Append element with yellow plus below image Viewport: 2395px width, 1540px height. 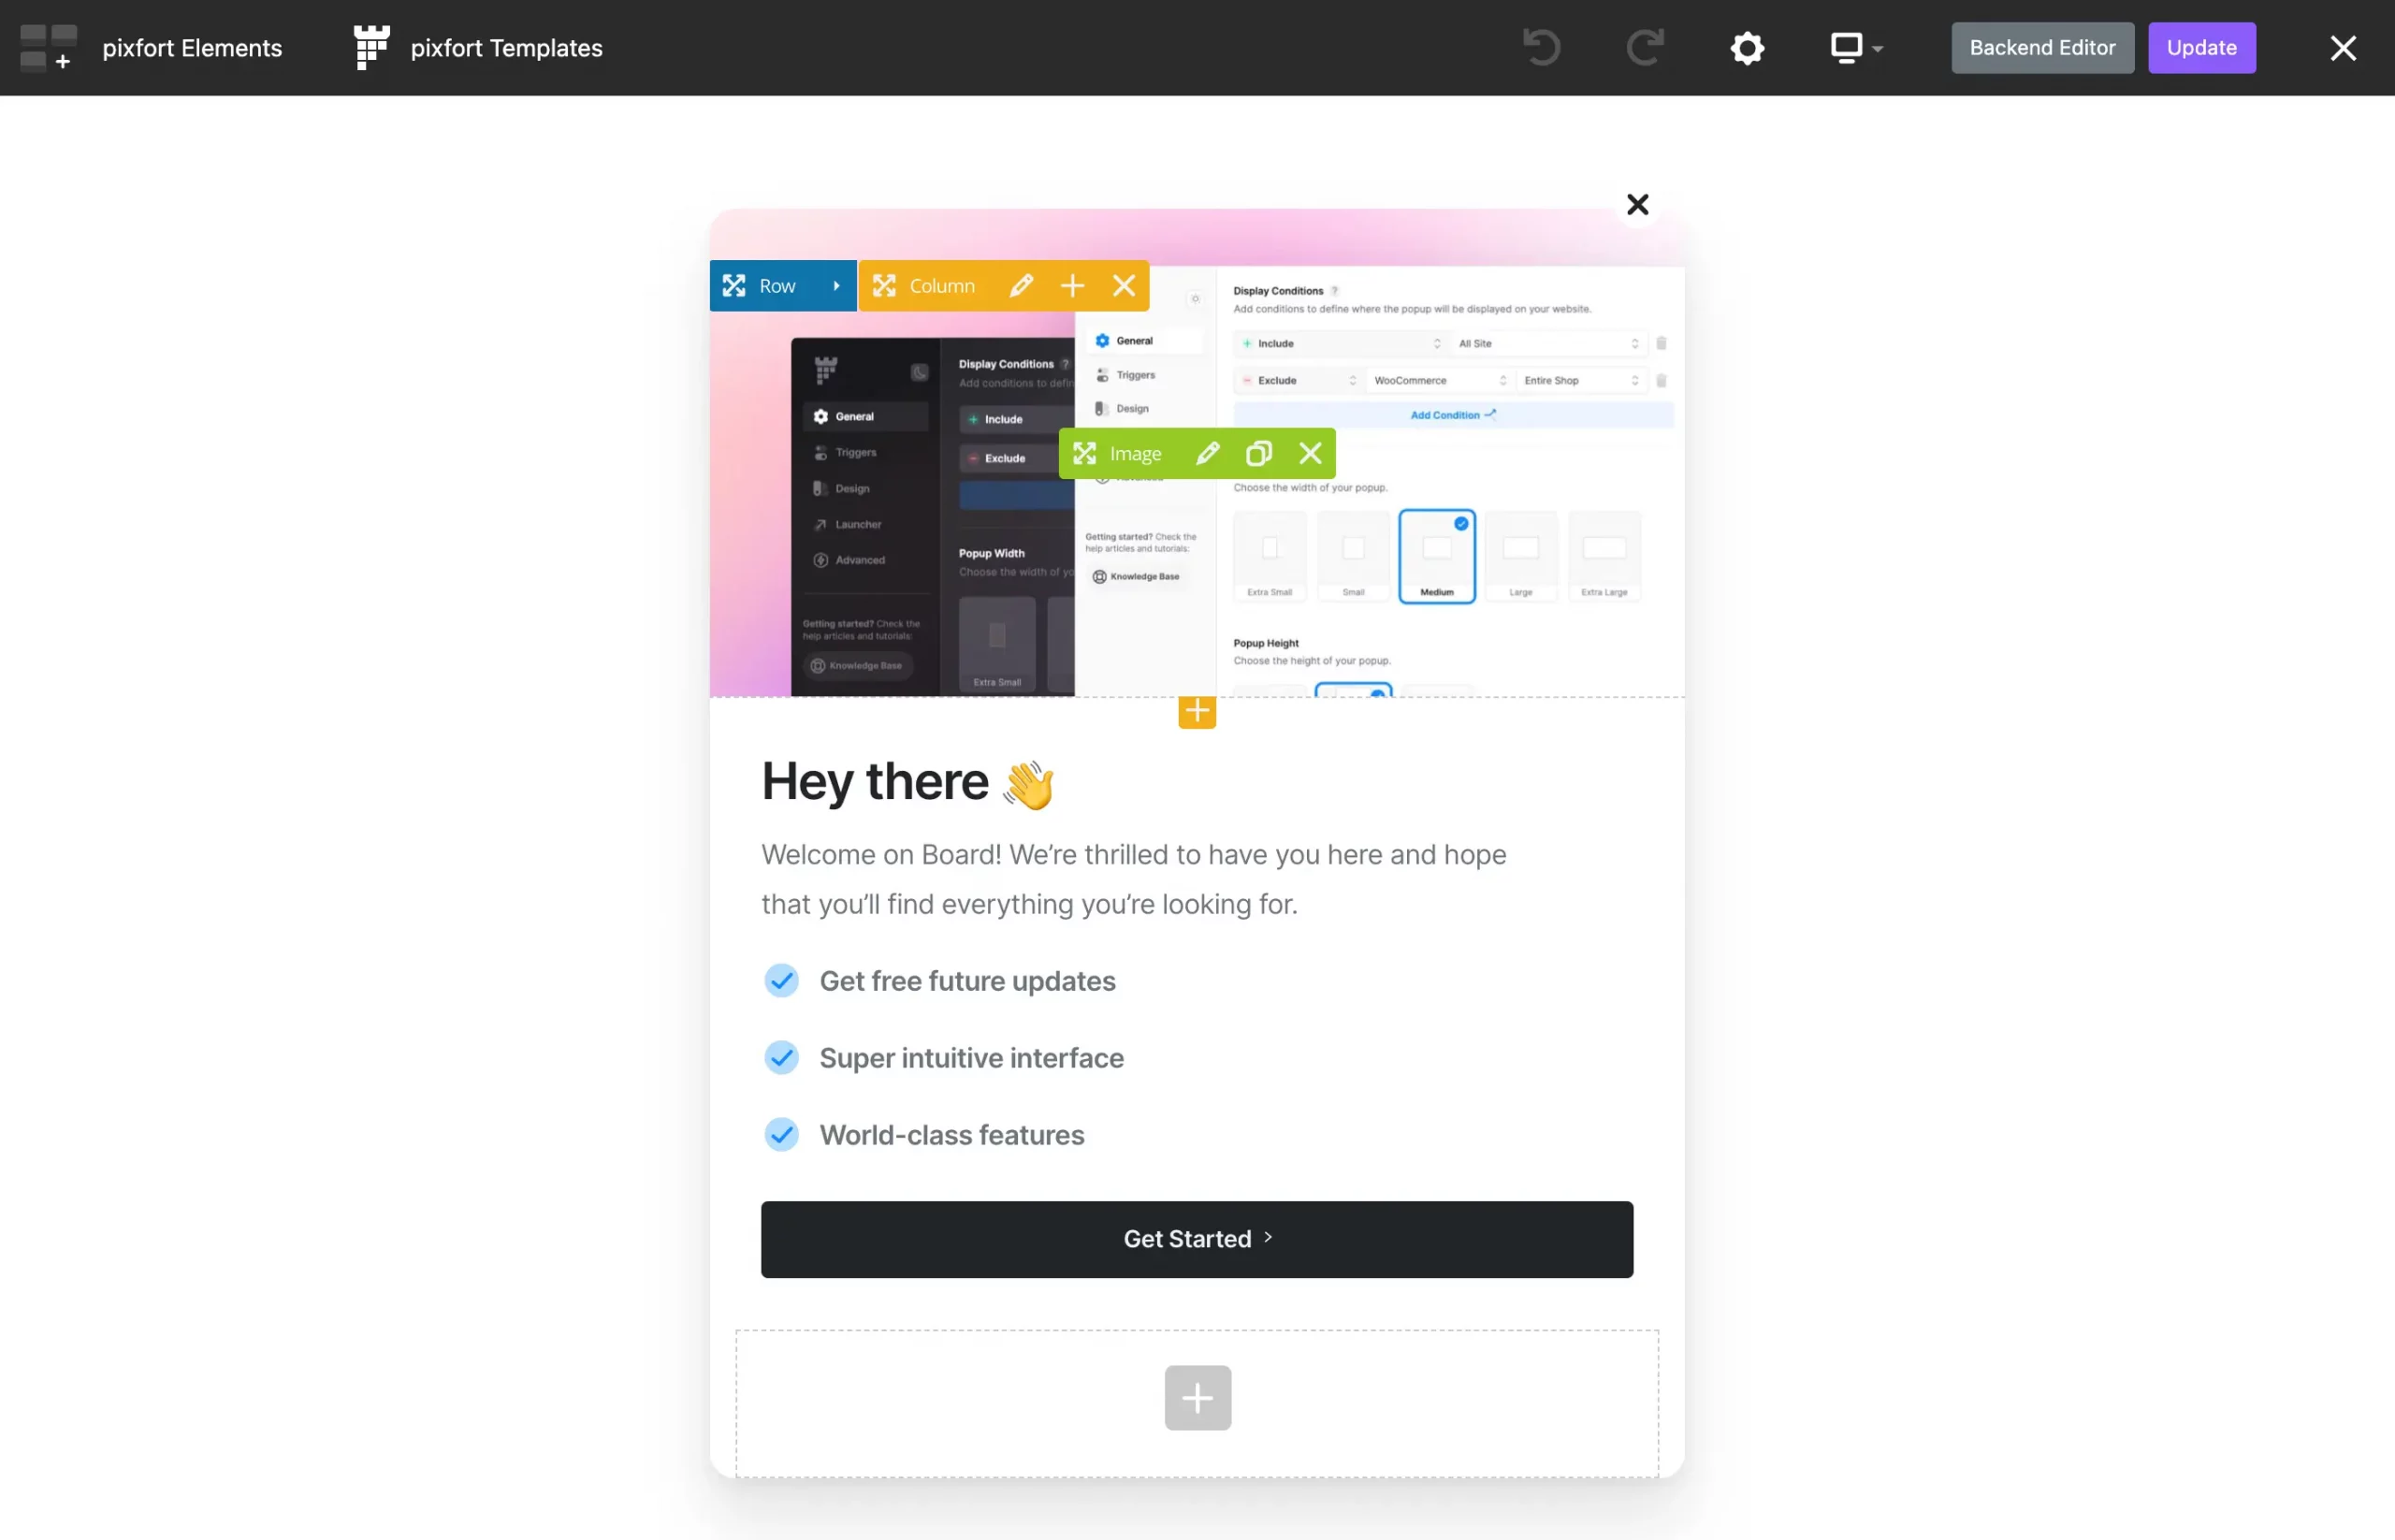[1196, 711]
